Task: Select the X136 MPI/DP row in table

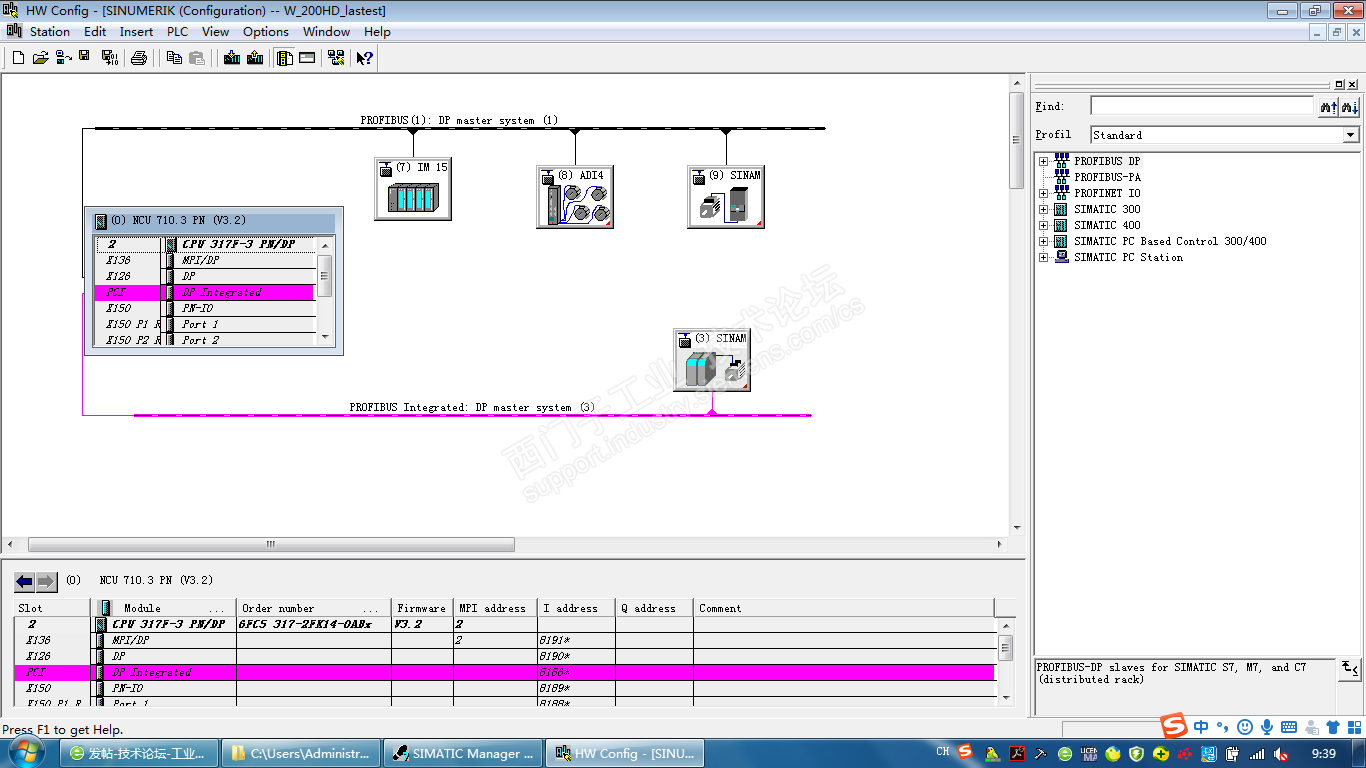Action: 506,640
